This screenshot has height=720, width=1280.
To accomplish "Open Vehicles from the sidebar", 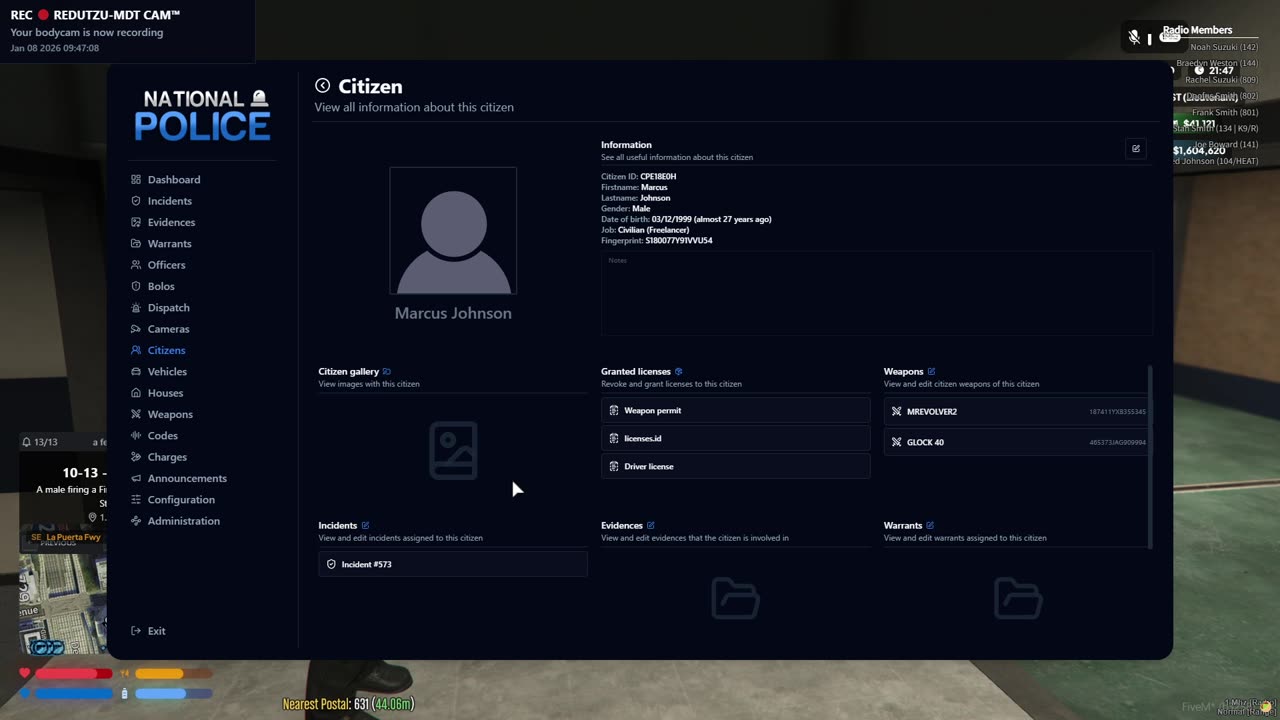I will (167, 372).
